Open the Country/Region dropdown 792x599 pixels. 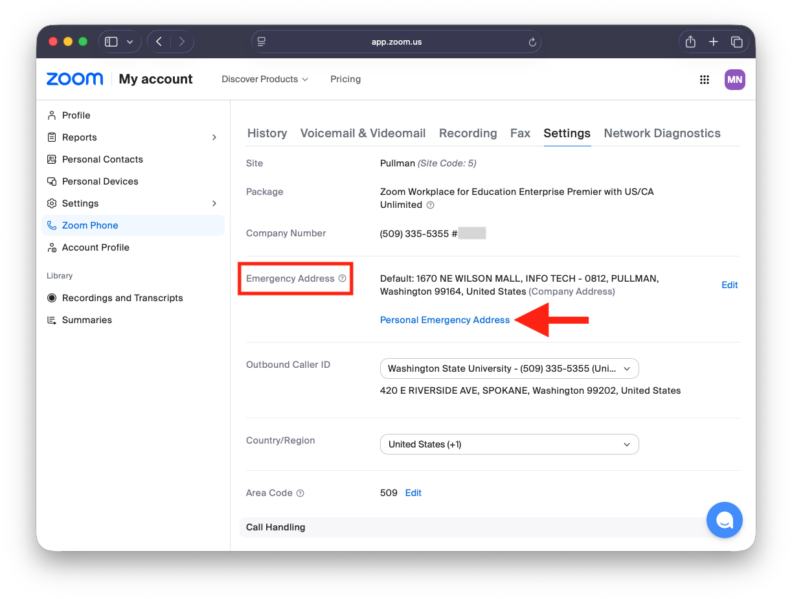pyautogui.click(x=509, y=444)
